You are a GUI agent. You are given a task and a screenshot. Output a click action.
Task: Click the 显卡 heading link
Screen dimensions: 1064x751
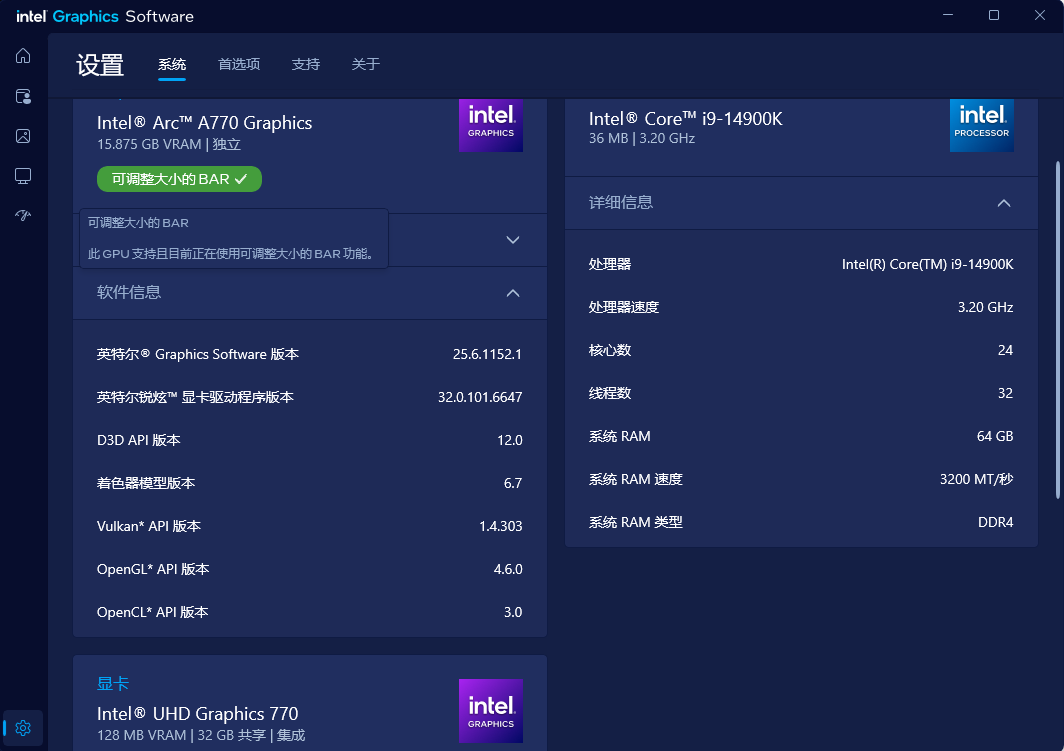[x=113, y=684]
